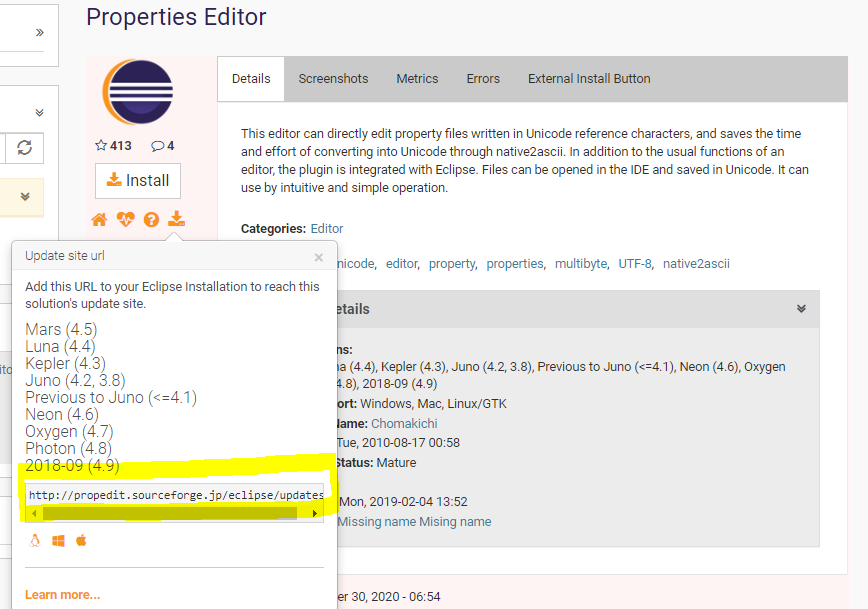Select 2018-09 (4.9) in the version list
The width and height of the screenshot is (868, 609).
73,466
